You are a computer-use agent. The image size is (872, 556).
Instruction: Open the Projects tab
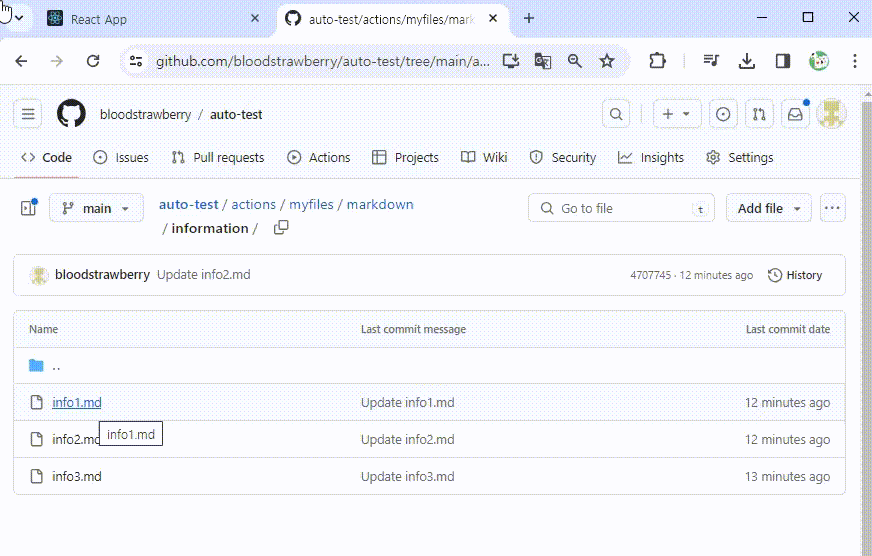405,157
